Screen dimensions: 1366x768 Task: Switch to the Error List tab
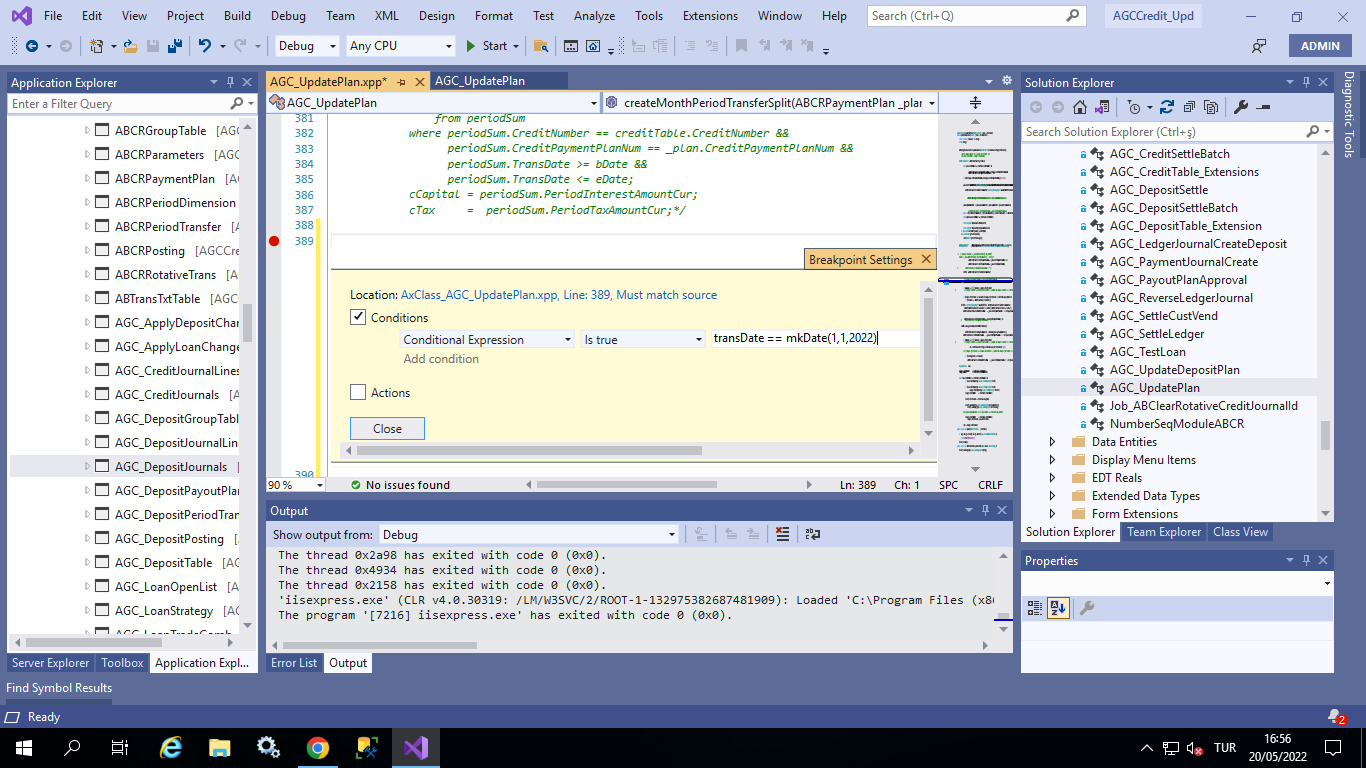click(x=294, y=663)
